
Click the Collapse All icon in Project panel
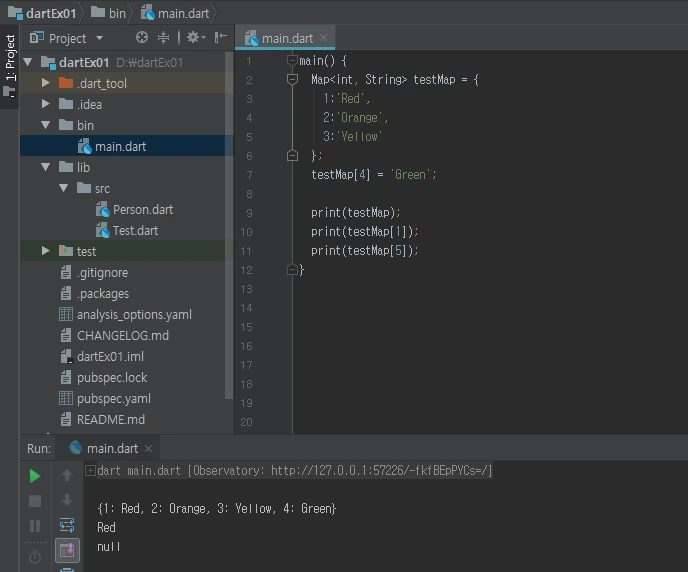(x=163, y=37)
